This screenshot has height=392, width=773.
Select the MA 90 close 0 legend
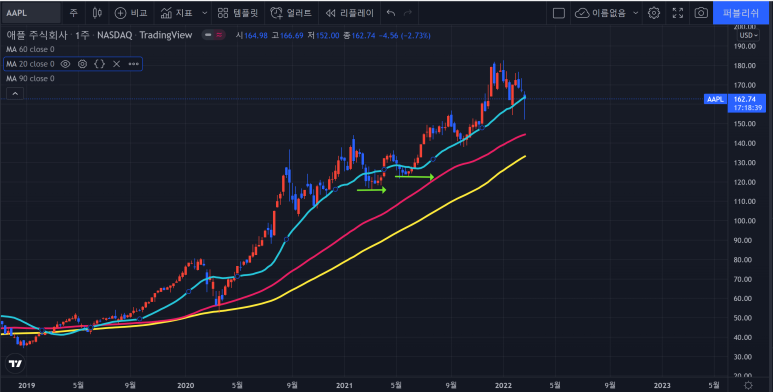30,78
